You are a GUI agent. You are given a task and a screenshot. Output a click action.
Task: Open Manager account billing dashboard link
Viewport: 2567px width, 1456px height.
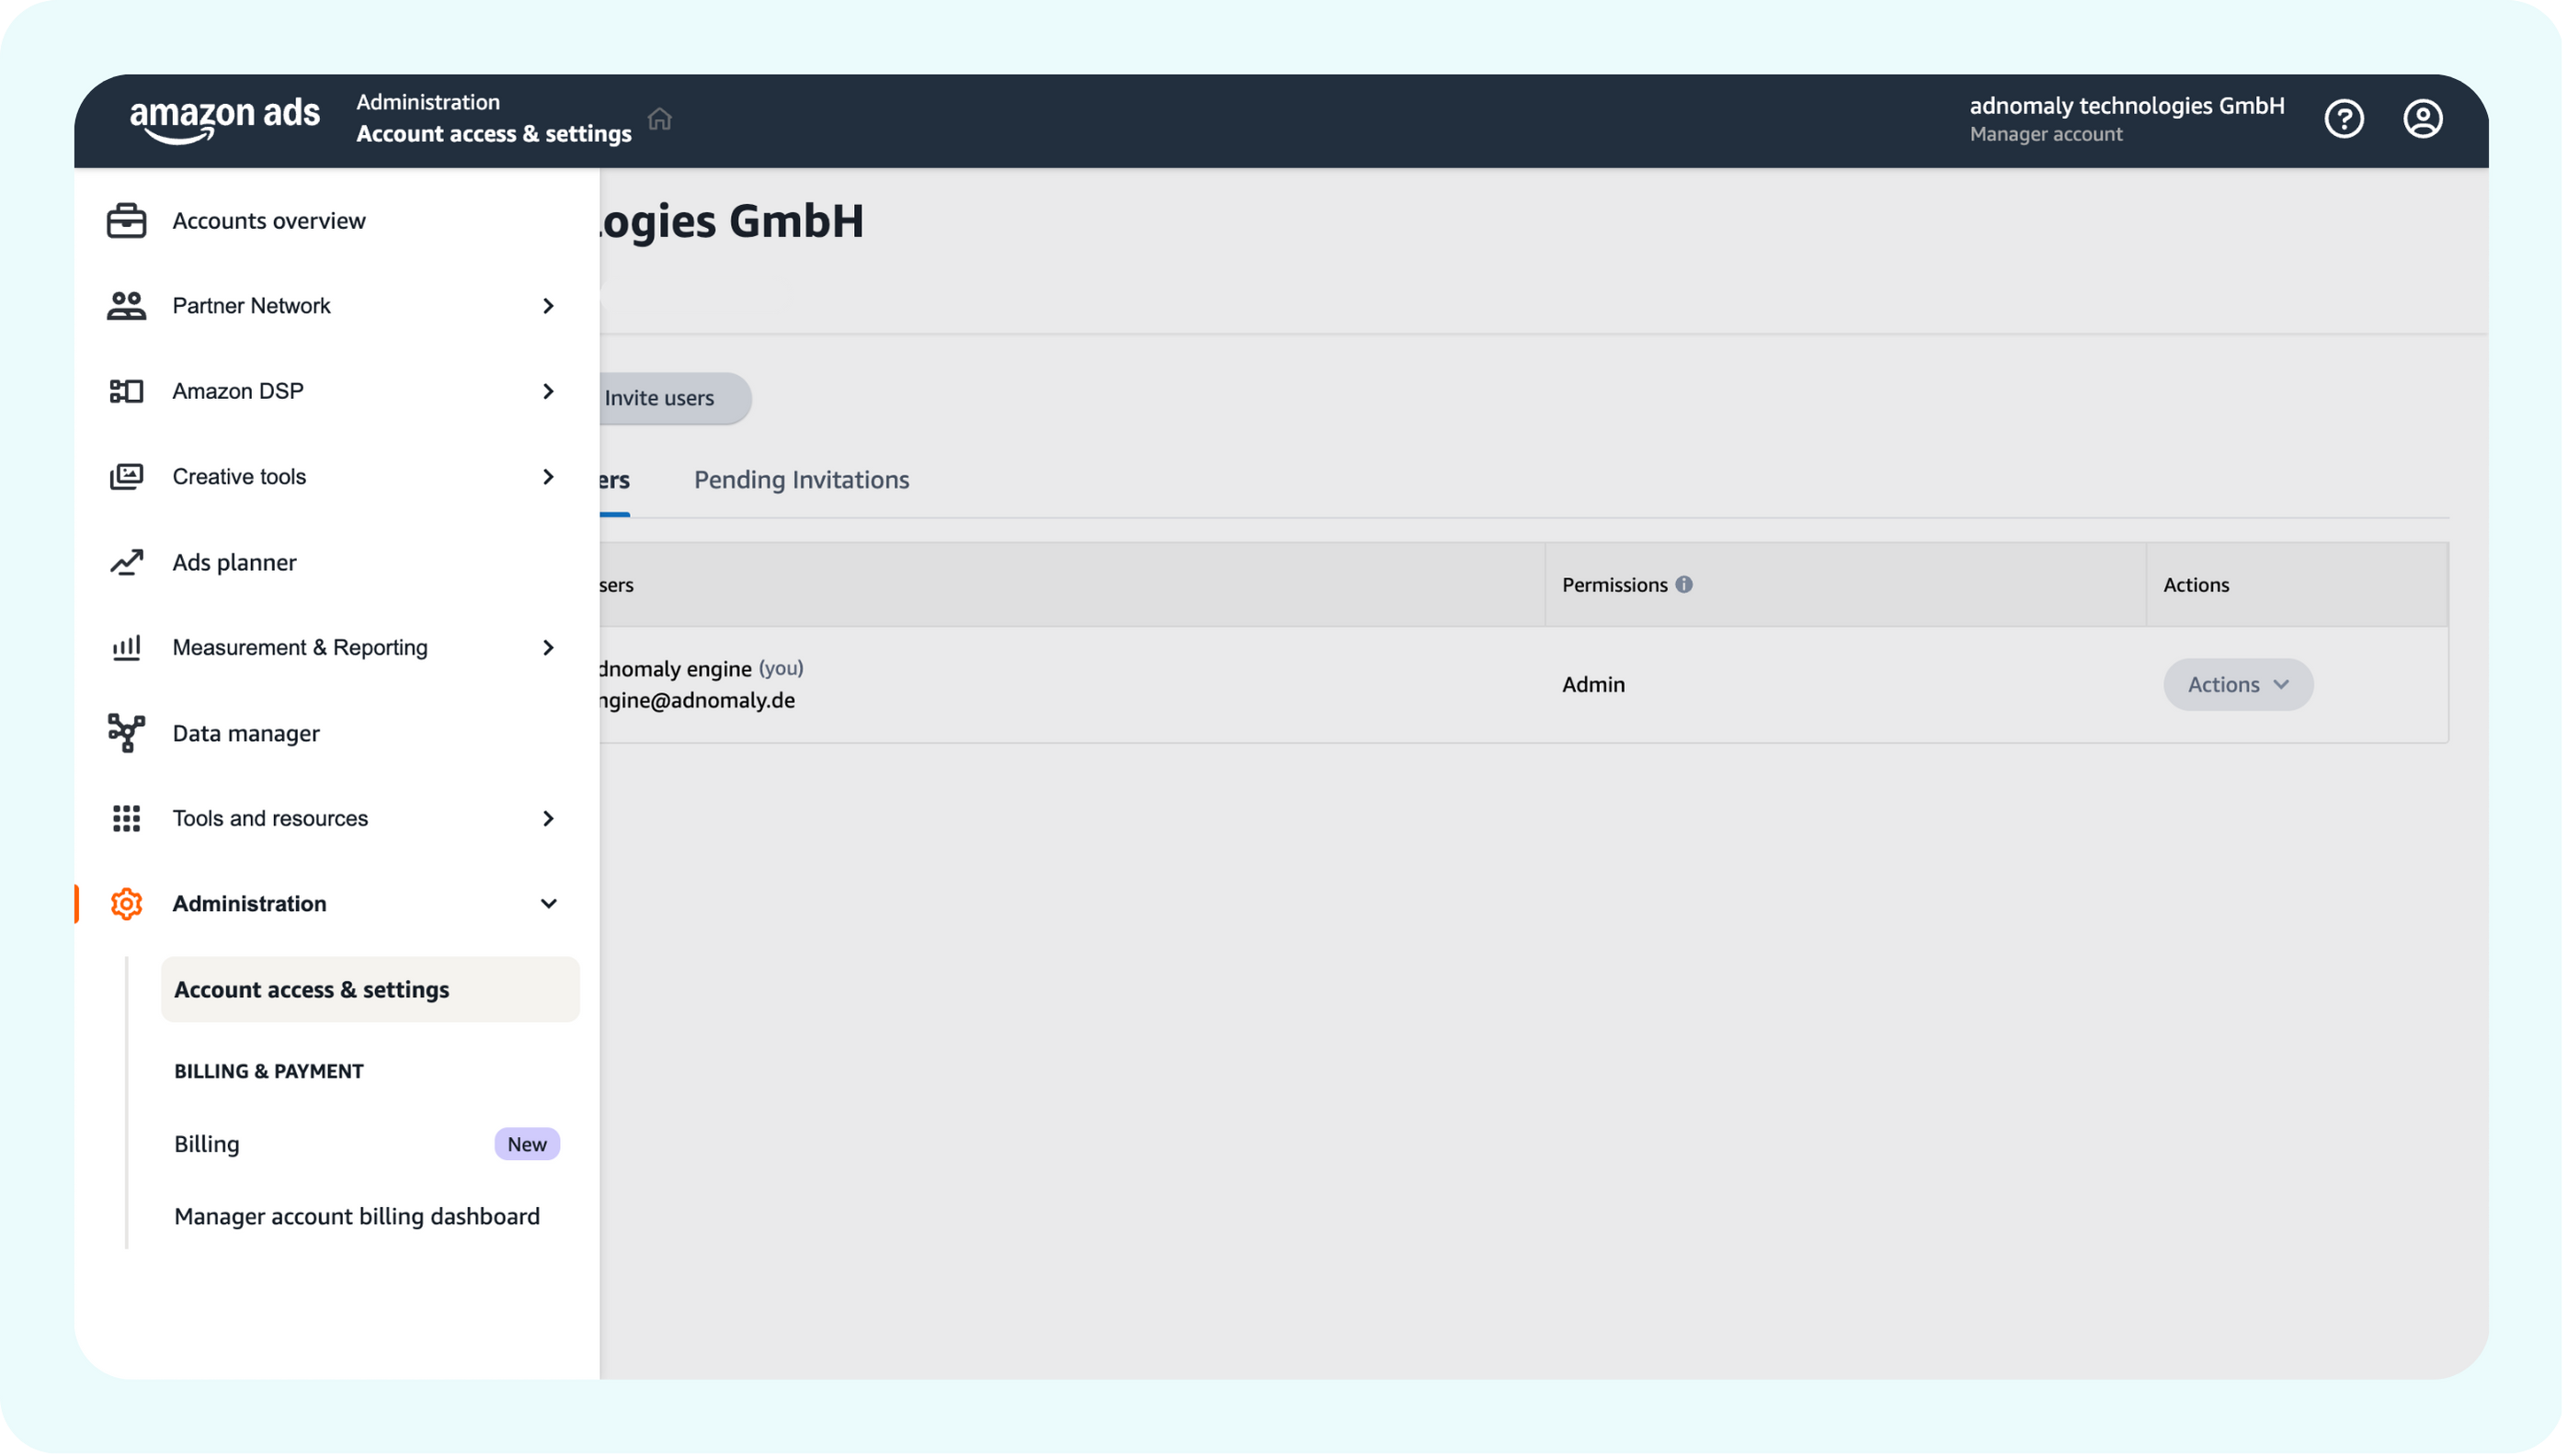click(x=356, y=1217)
